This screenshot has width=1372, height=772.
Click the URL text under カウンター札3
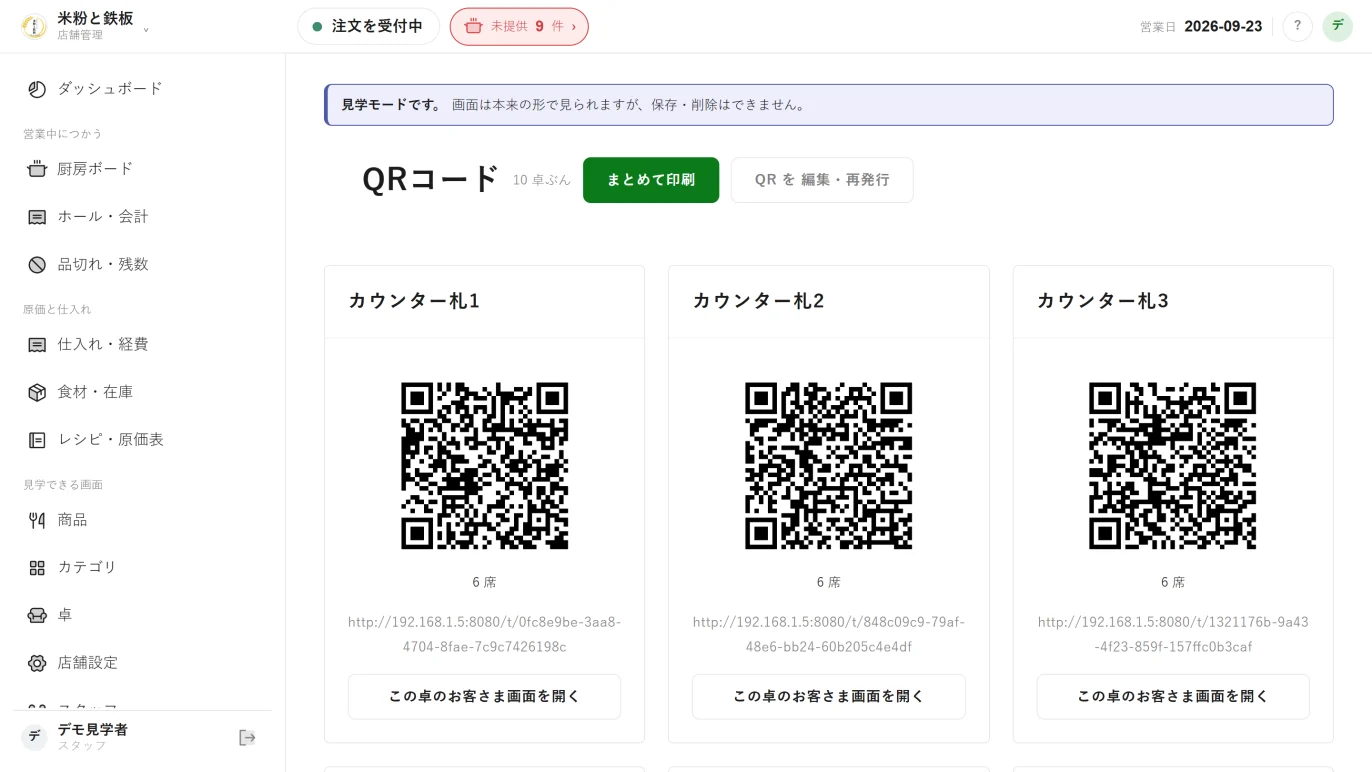pos(1173,634)
